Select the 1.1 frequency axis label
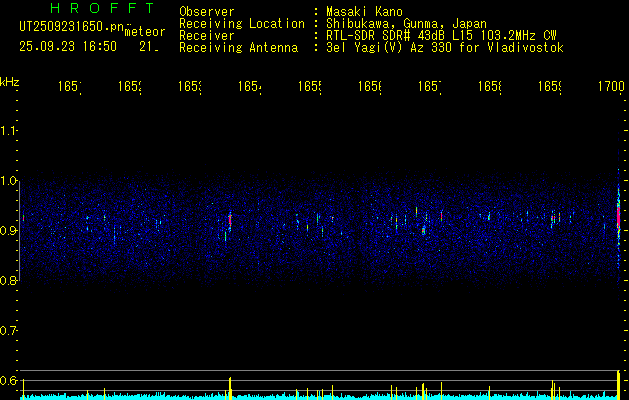This screenshot has height=400, width=629. (x=8, y=131)
